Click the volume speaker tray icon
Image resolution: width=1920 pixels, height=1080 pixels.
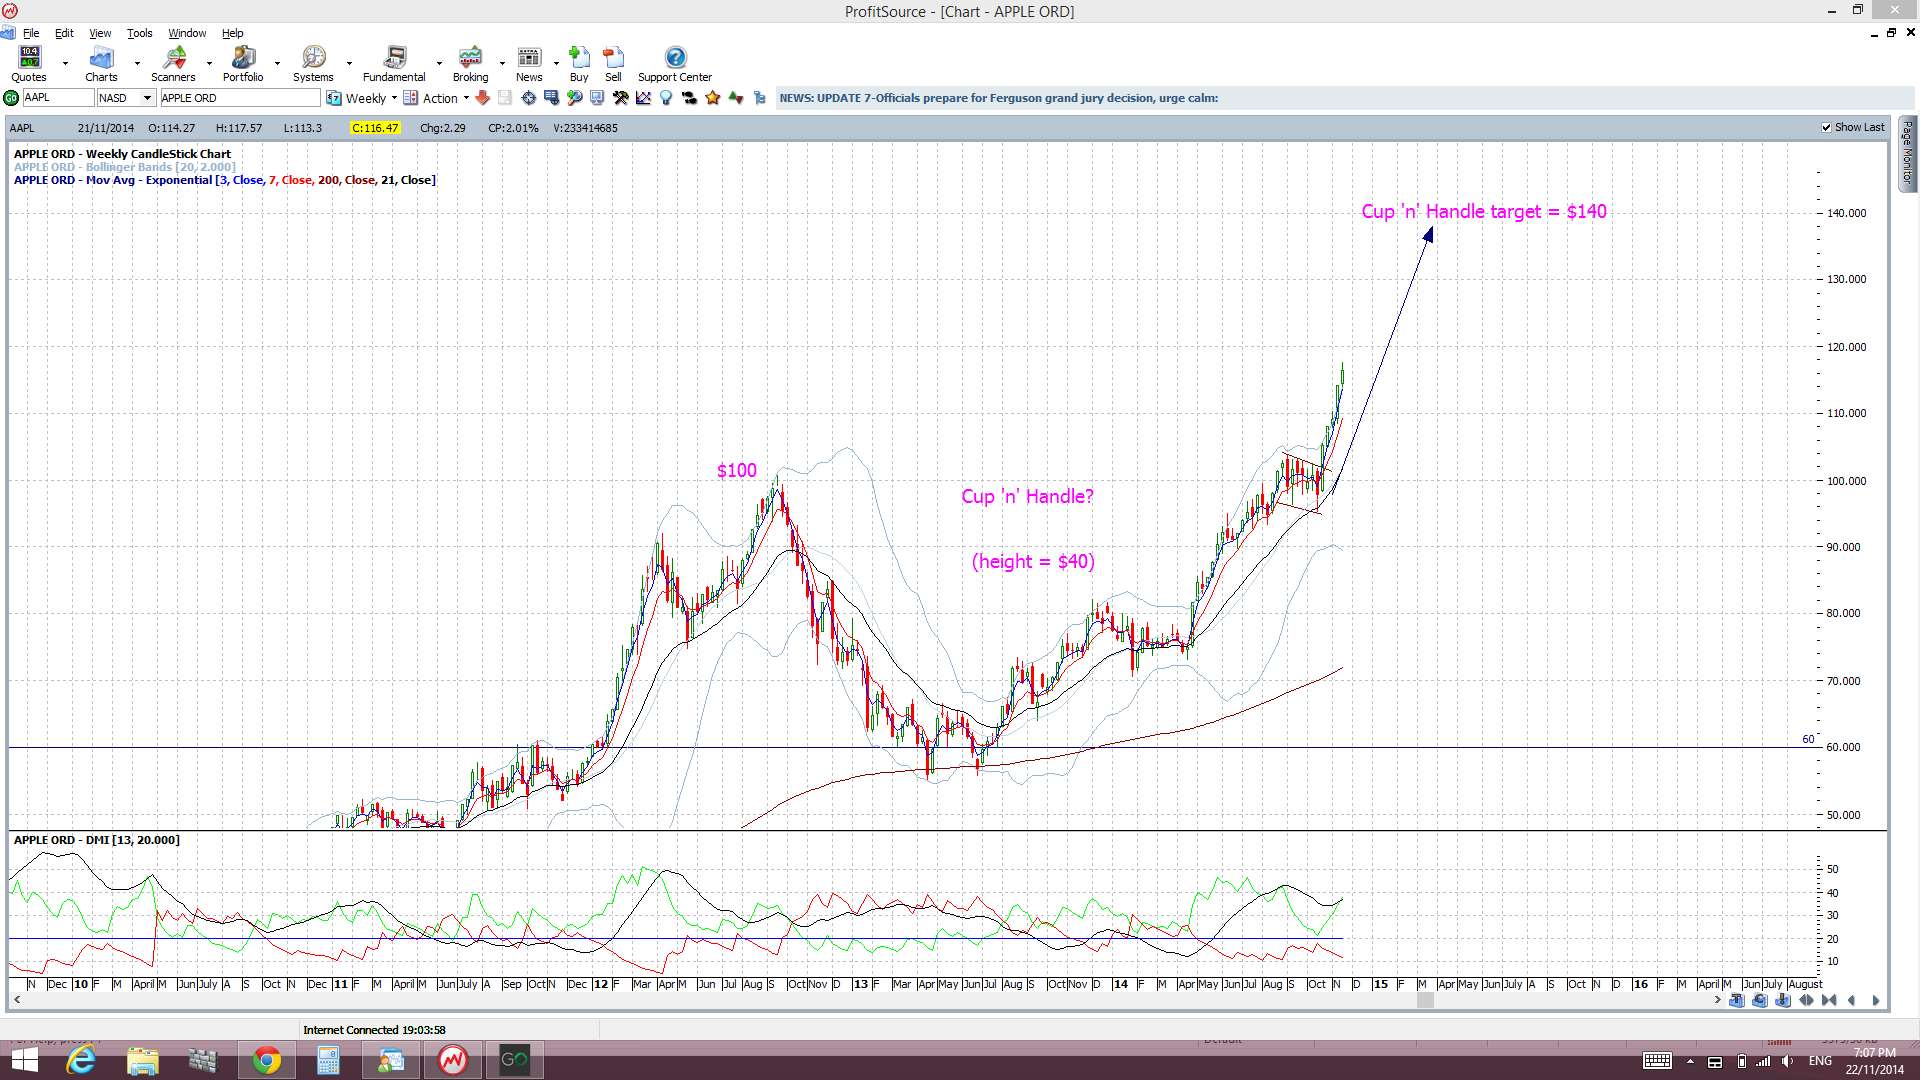(x=1787, y=1061)
